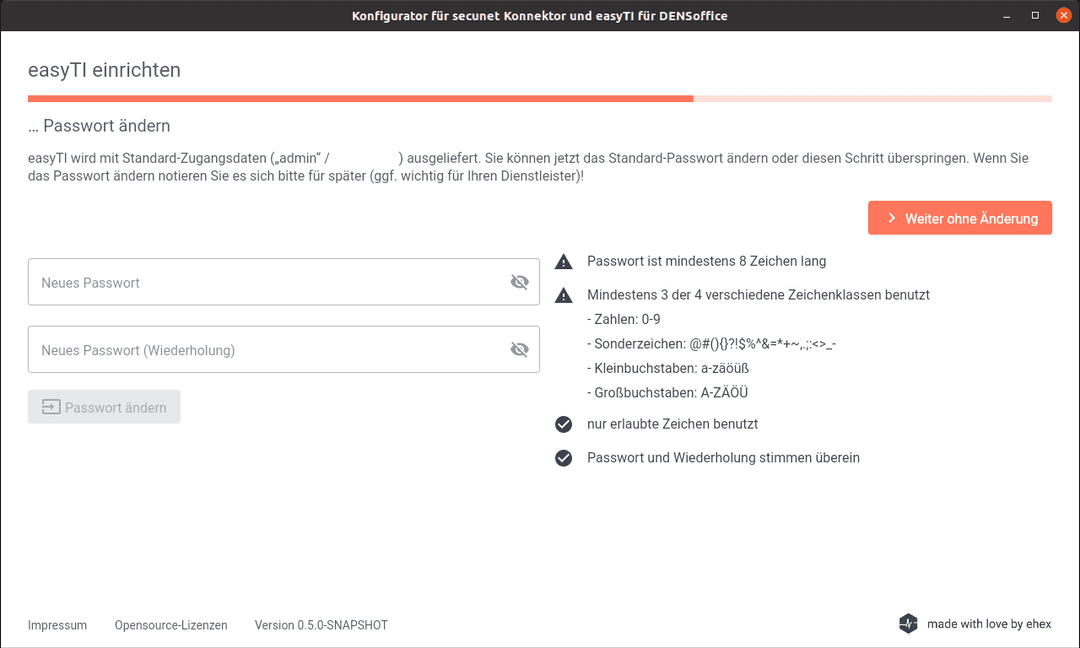Click the Passwort ändern button

point(104,407)
